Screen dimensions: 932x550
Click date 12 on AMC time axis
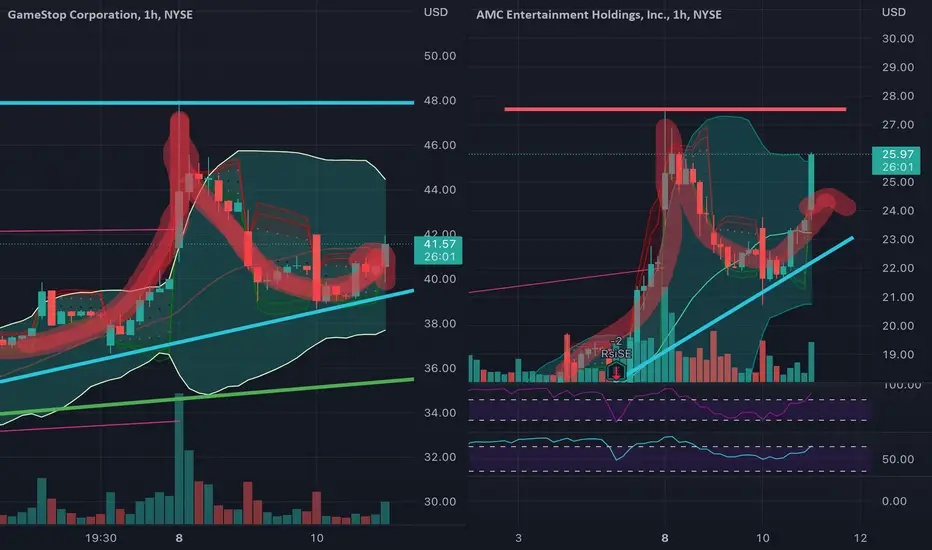point(860,538)
